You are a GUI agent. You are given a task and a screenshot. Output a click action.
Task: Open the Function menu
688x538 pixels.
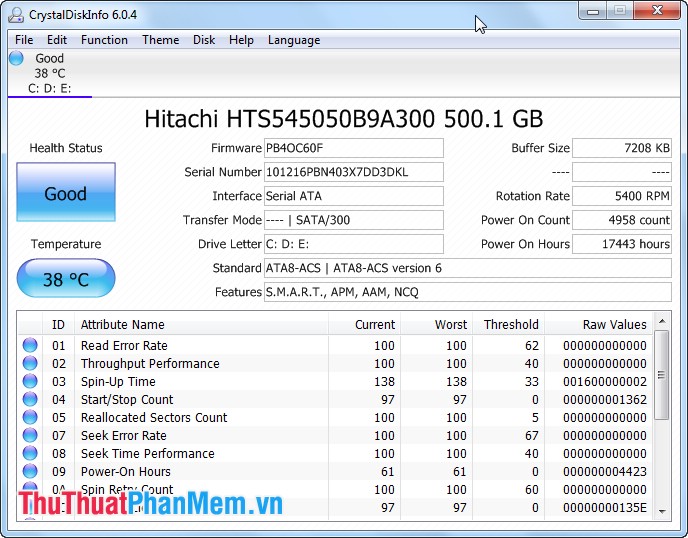[x=104, y=40]
